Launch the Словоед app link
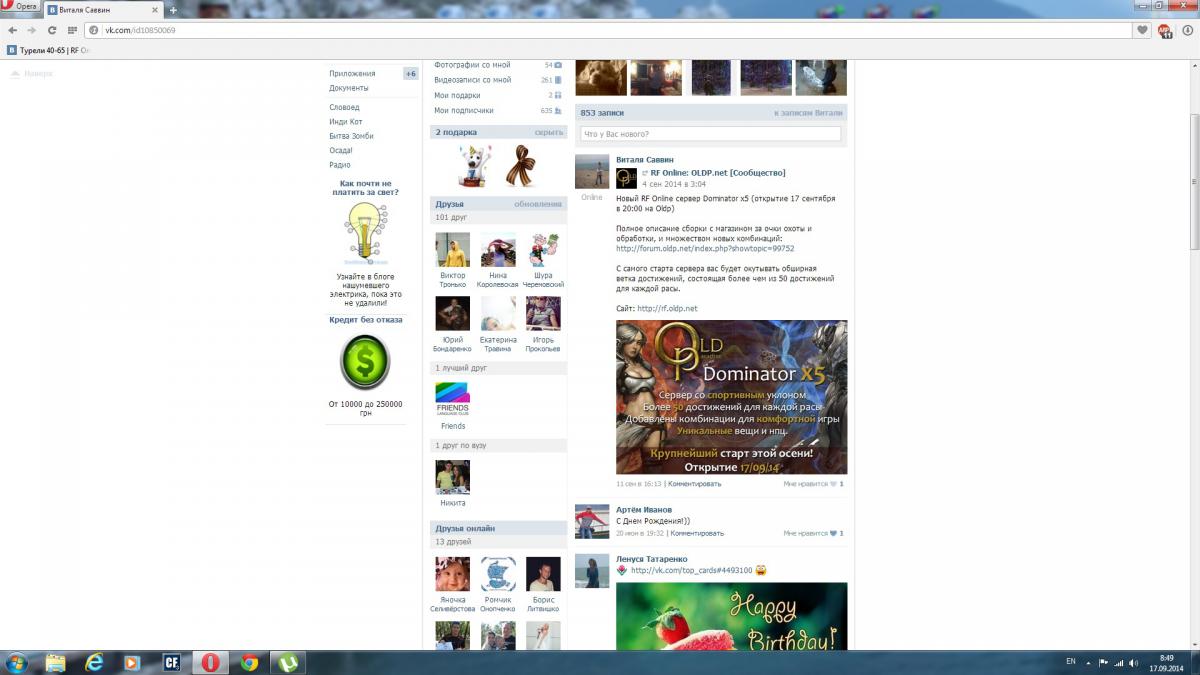1200x675 pixels. [344, 107]
